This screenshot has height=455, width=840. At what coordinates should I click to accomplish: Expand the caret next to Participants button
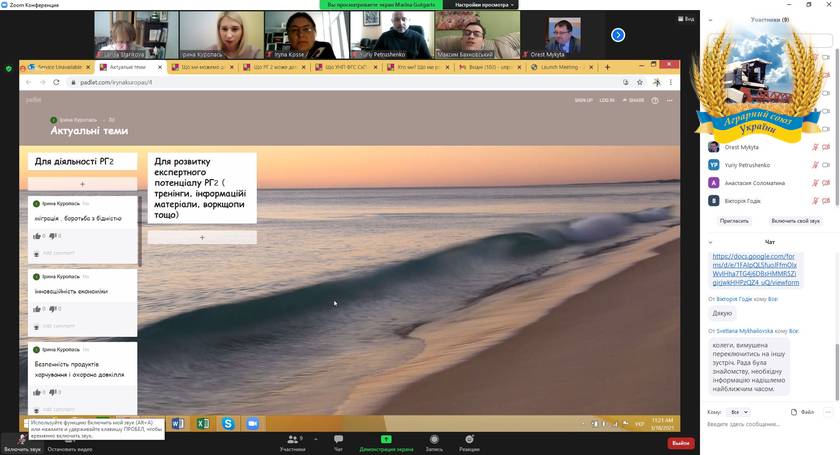click(316, 439)
